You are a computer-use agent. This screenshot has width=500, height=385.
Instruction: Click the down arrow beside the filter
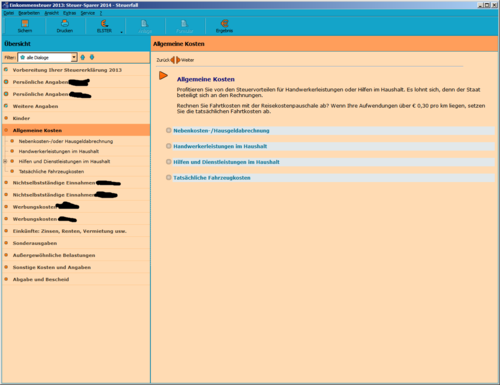pyautogui.click(x=92, y=57)
